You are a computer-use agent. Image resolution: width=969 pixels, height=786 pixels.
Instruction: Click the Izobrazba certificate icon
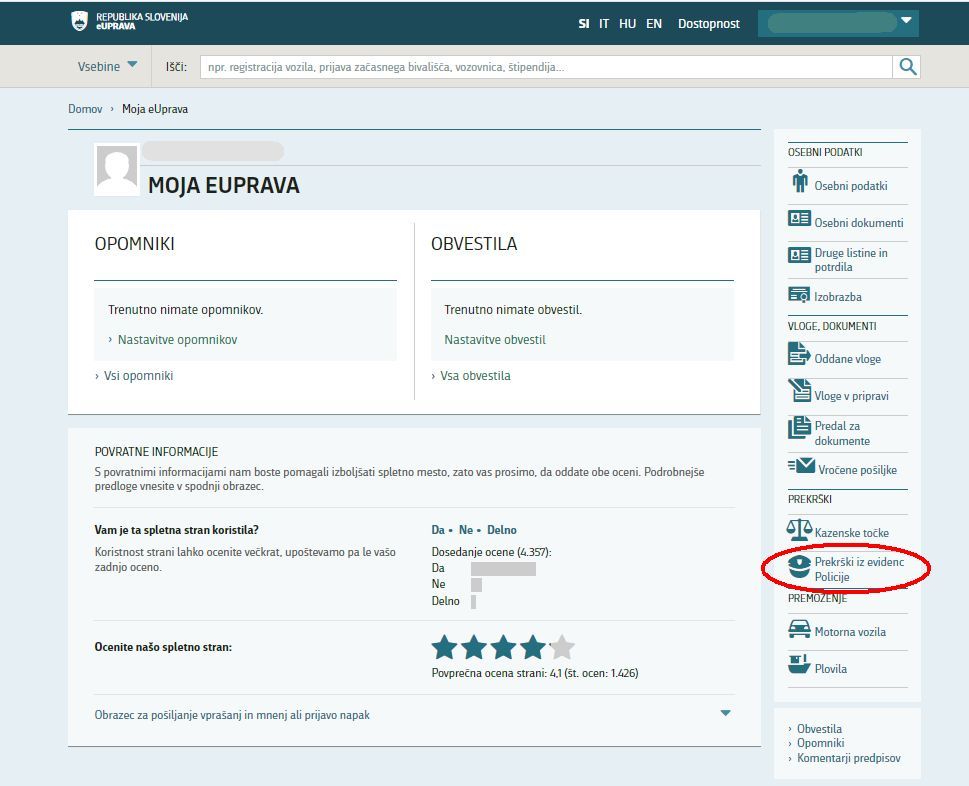[x=799, y=294]
